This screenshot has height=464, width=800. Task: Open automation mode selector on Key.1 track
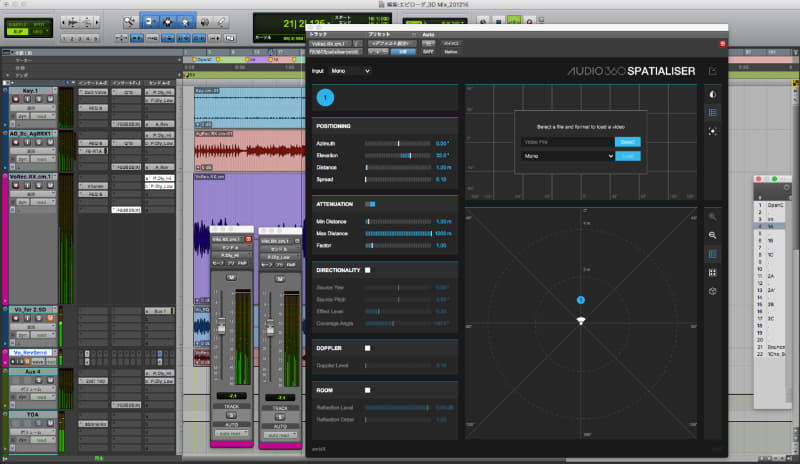[x=42, y=116]
